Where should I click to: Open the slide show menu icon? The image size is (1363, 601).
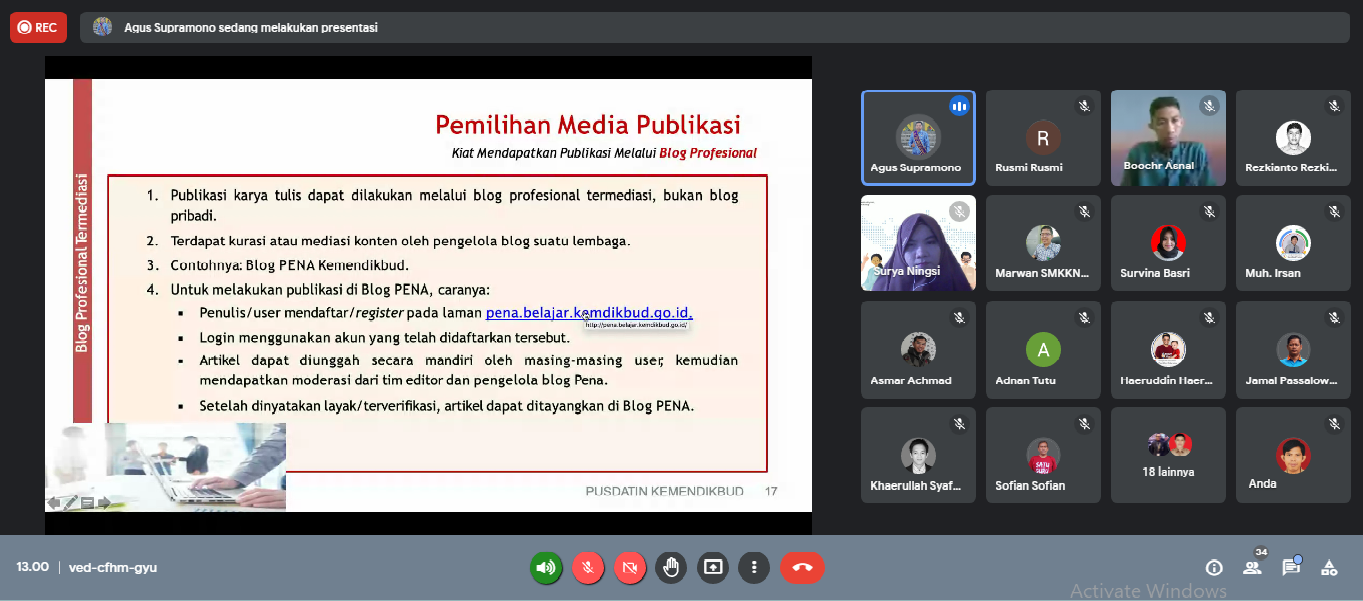click(x=87, y=503)
